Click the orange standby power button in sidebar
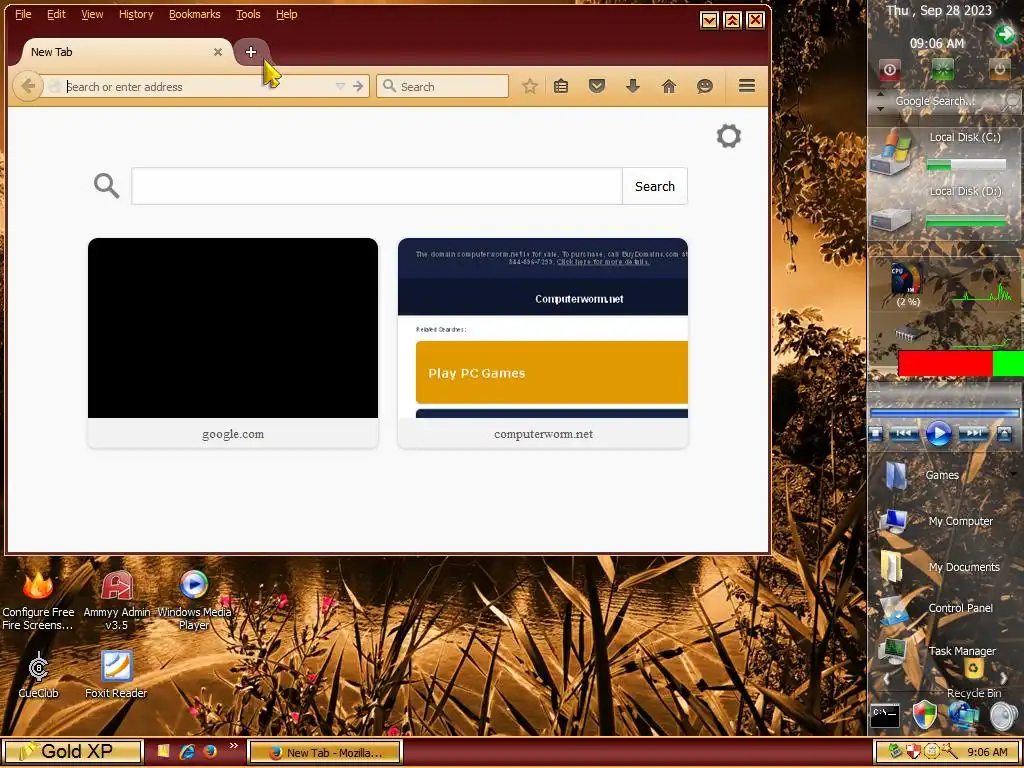The width and height of the screenshot is (1024, 768). [x=999, y=69]
